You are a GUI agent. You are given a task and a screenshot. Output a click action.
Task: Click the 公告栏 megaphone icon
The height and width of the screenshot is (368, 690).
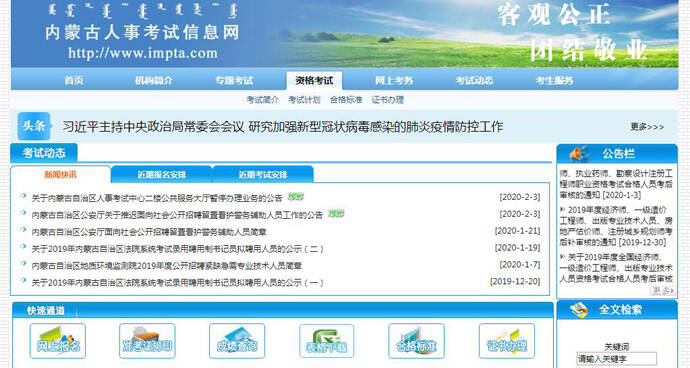[x=579, y=153]
